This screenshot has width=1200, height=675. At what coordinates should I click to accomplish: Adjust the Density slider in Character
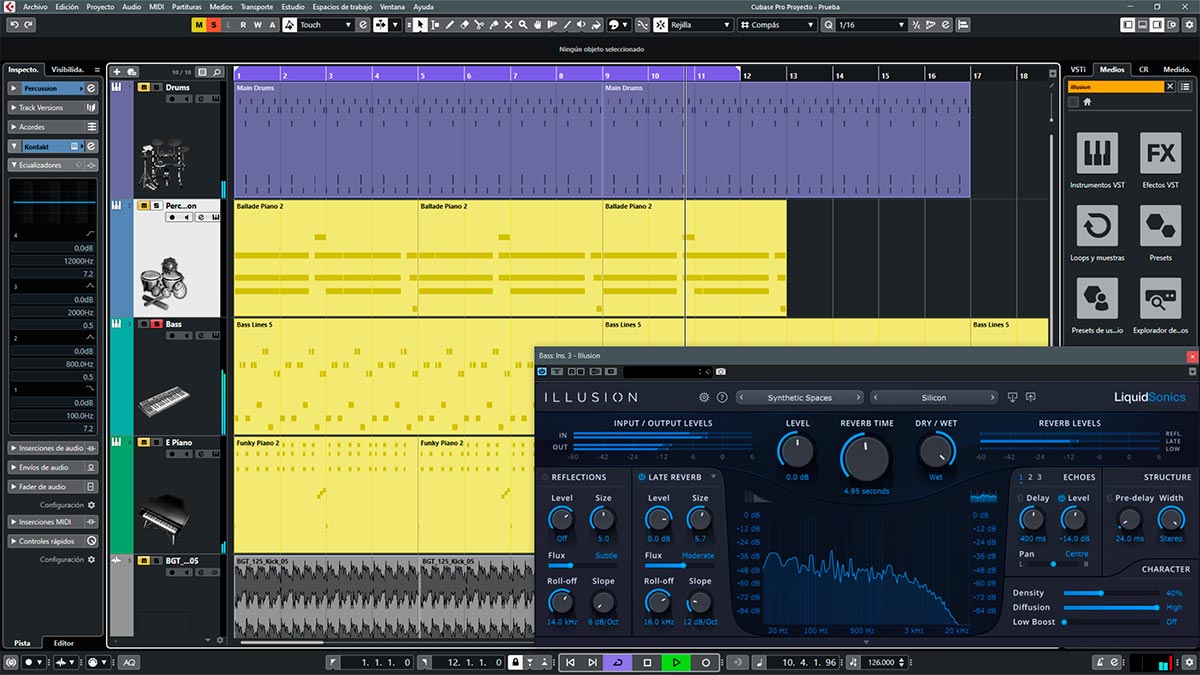[x=1110, y=593]
